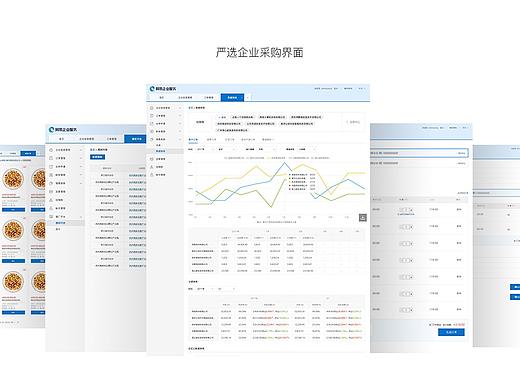Click the topmost menu icon in center window sidebar
Image resolution: width=520 pixels, height=390 pixels.
click(x=151, y=108)
